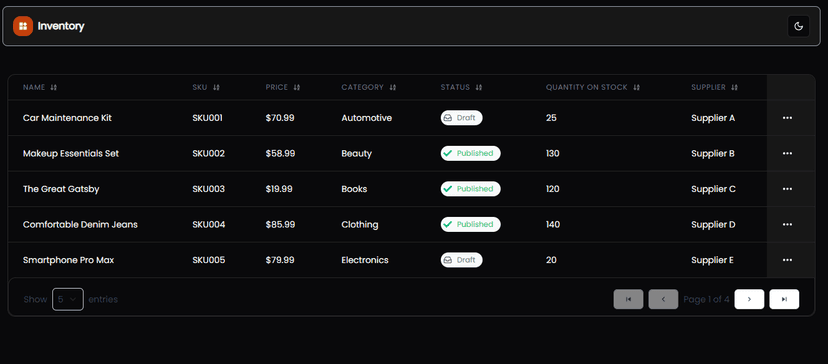Click the Electronics category cell
828x364 pixels.
point(365,260)
